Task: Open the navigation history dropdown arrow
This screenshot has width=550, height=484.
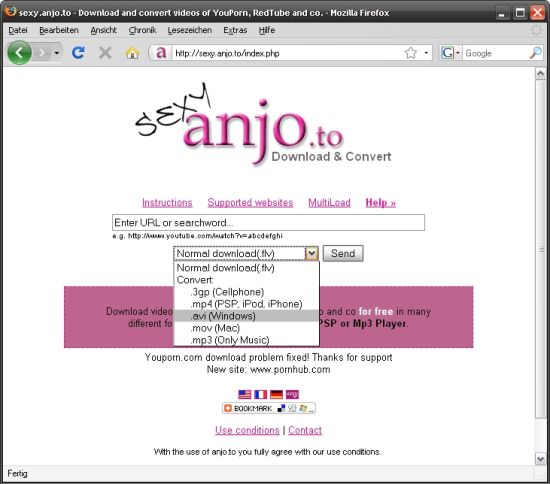Action: point(56,53)
